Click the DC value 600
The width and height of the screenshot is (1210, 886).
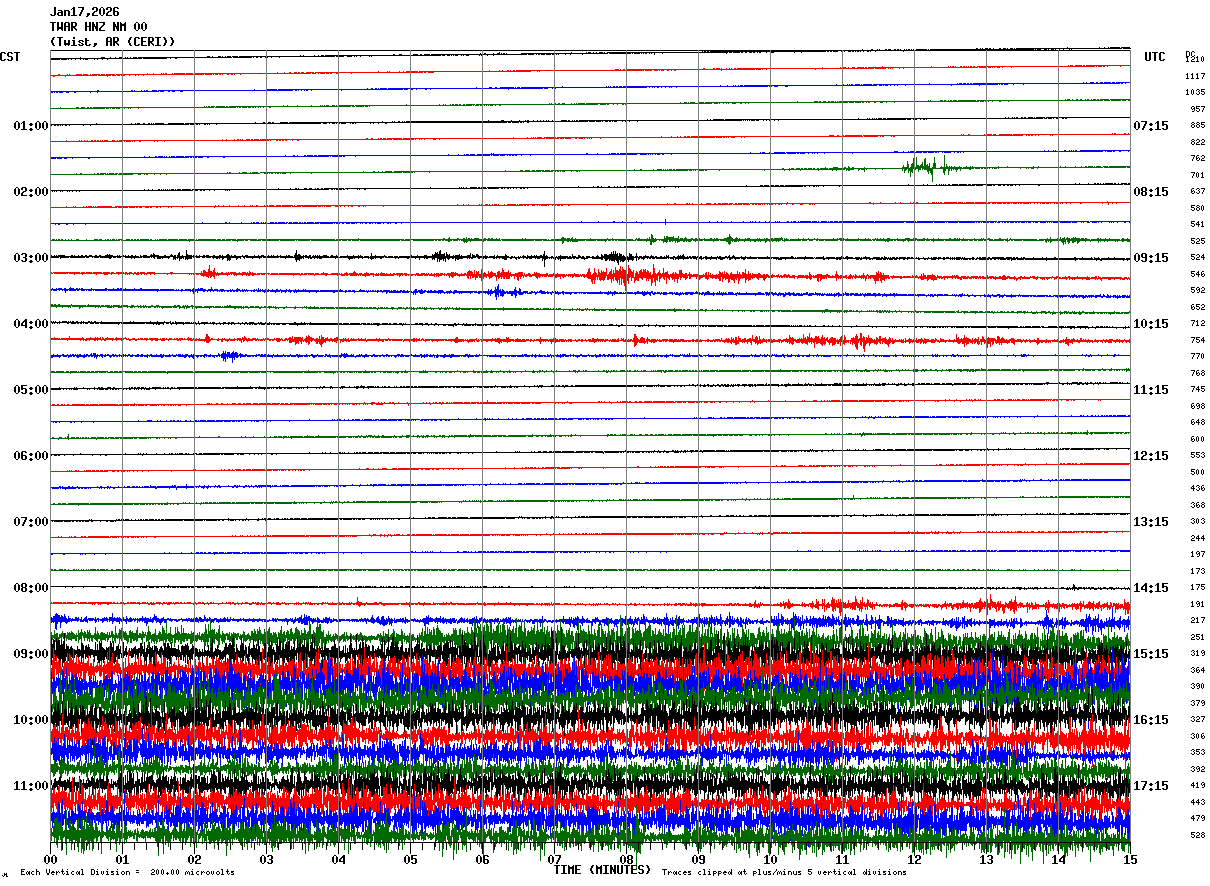pyautogui.click(x=1197, y=439)
